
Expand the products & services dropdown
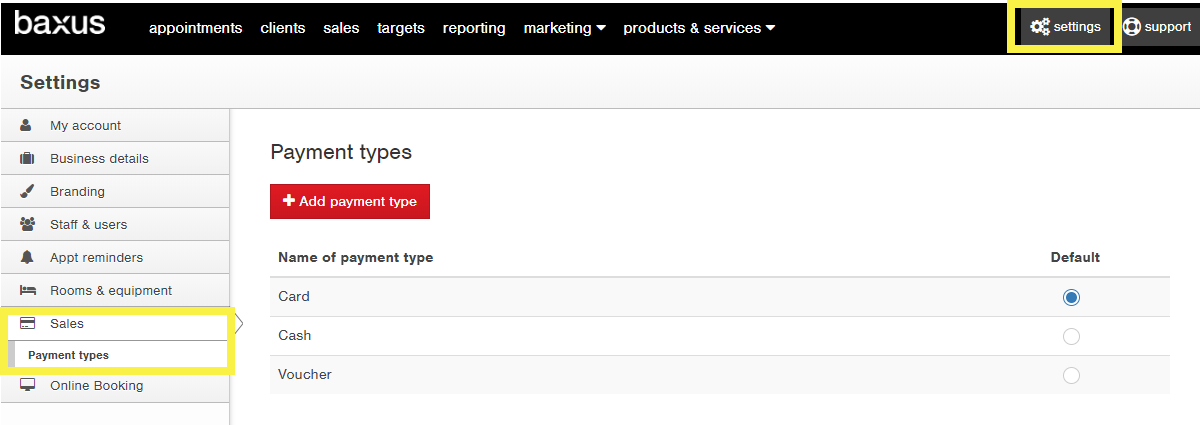coord(699,28)
